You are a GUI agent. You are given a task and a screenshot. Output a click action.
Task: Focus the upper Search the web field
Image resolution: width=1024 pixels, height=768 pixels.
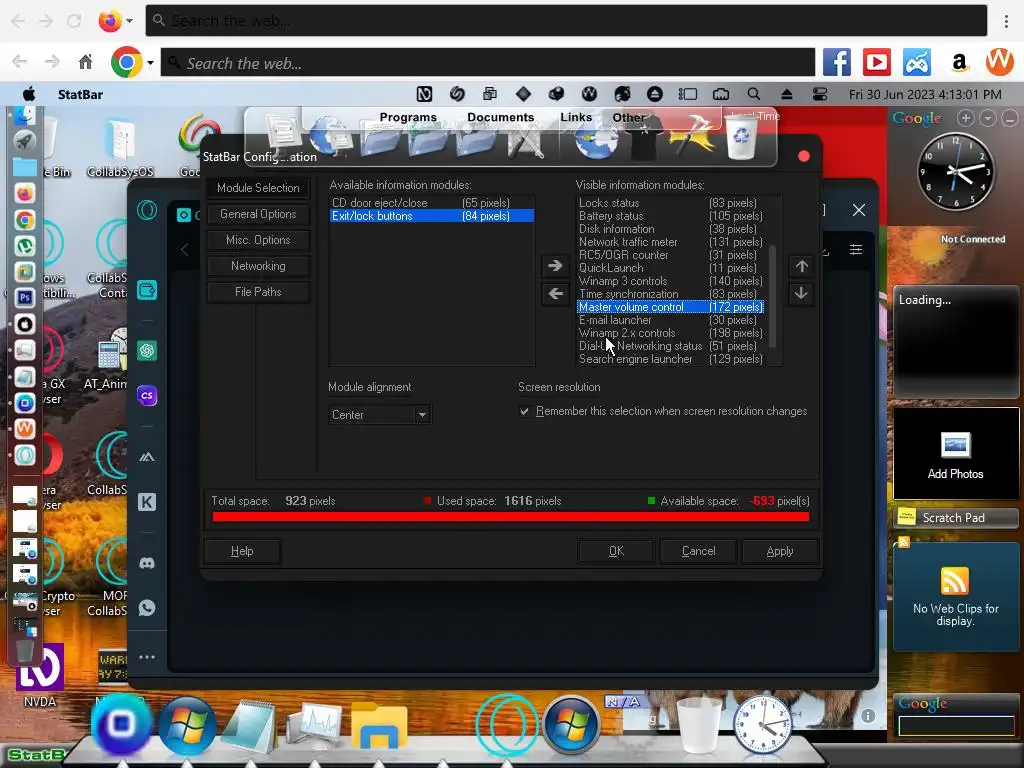(x=566, y=21)
